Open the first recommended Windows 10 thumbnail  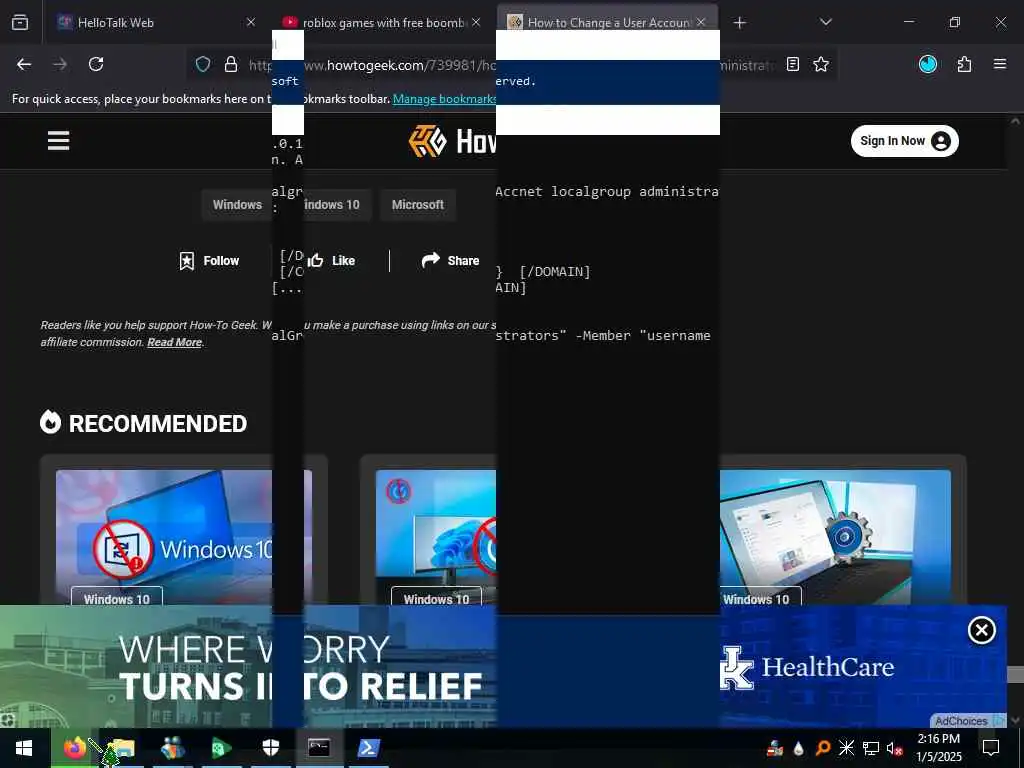tap(164, 537)
